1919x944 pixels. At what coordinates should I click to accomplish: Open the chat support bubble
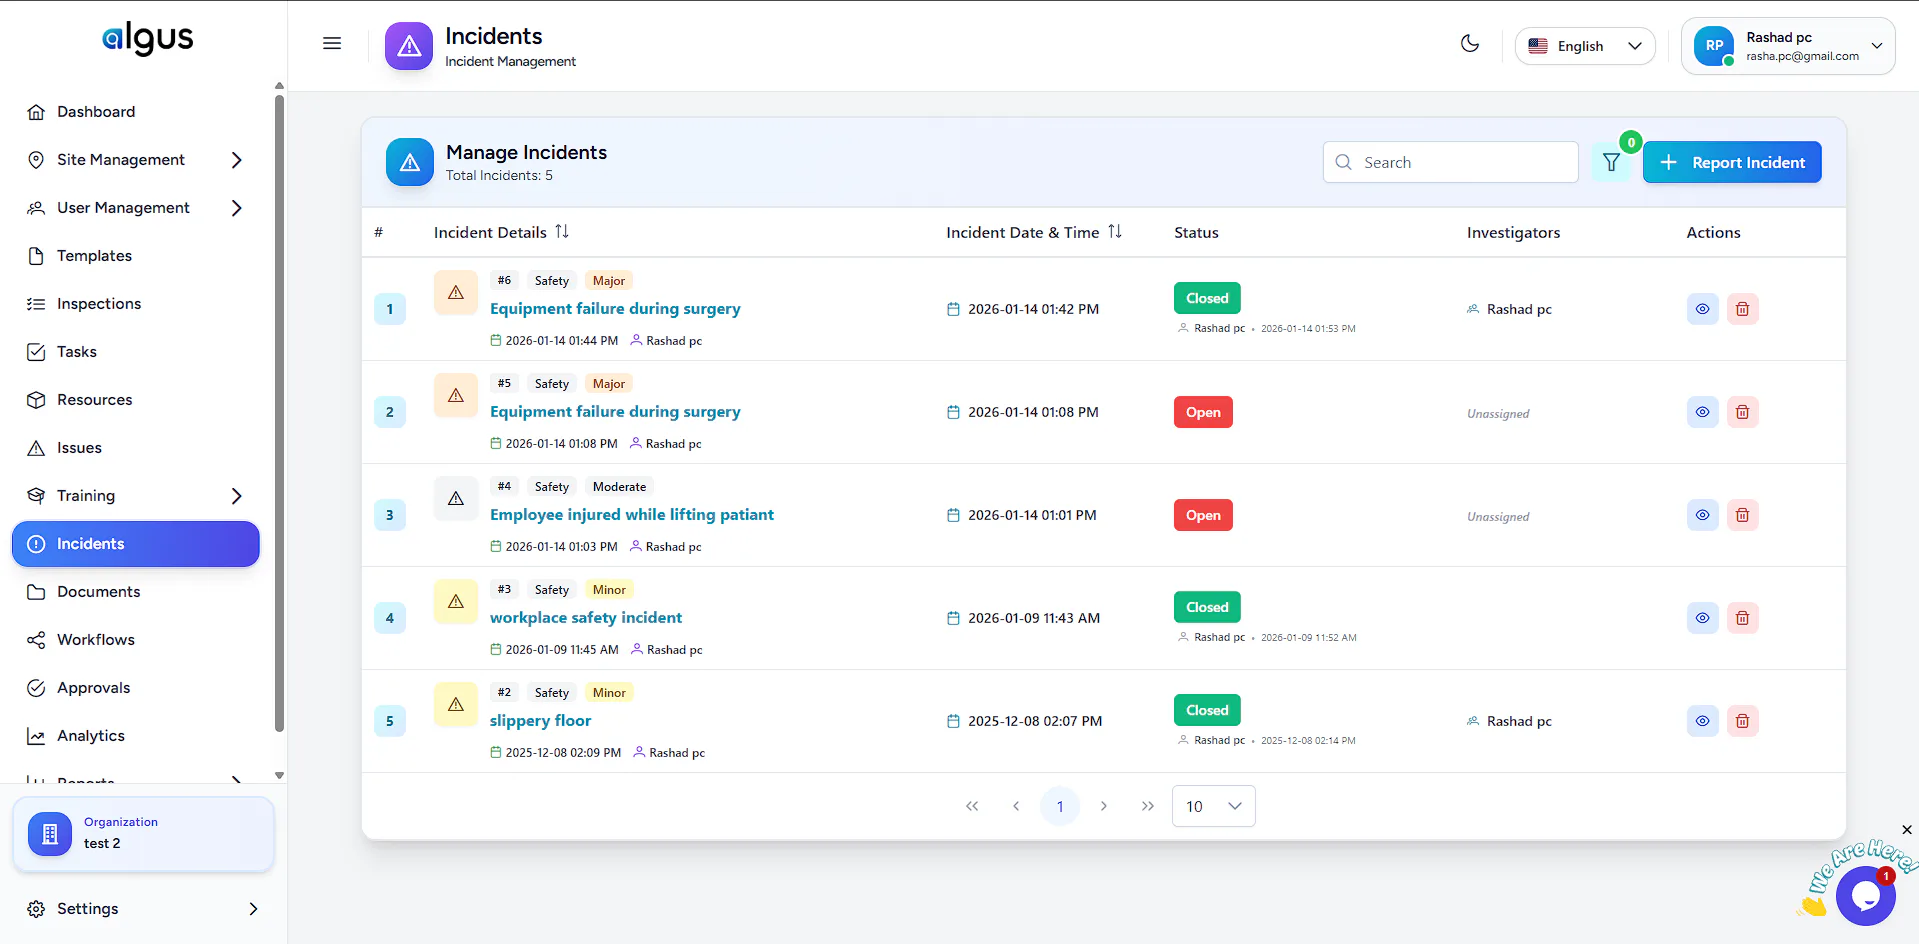[1865, 896]
